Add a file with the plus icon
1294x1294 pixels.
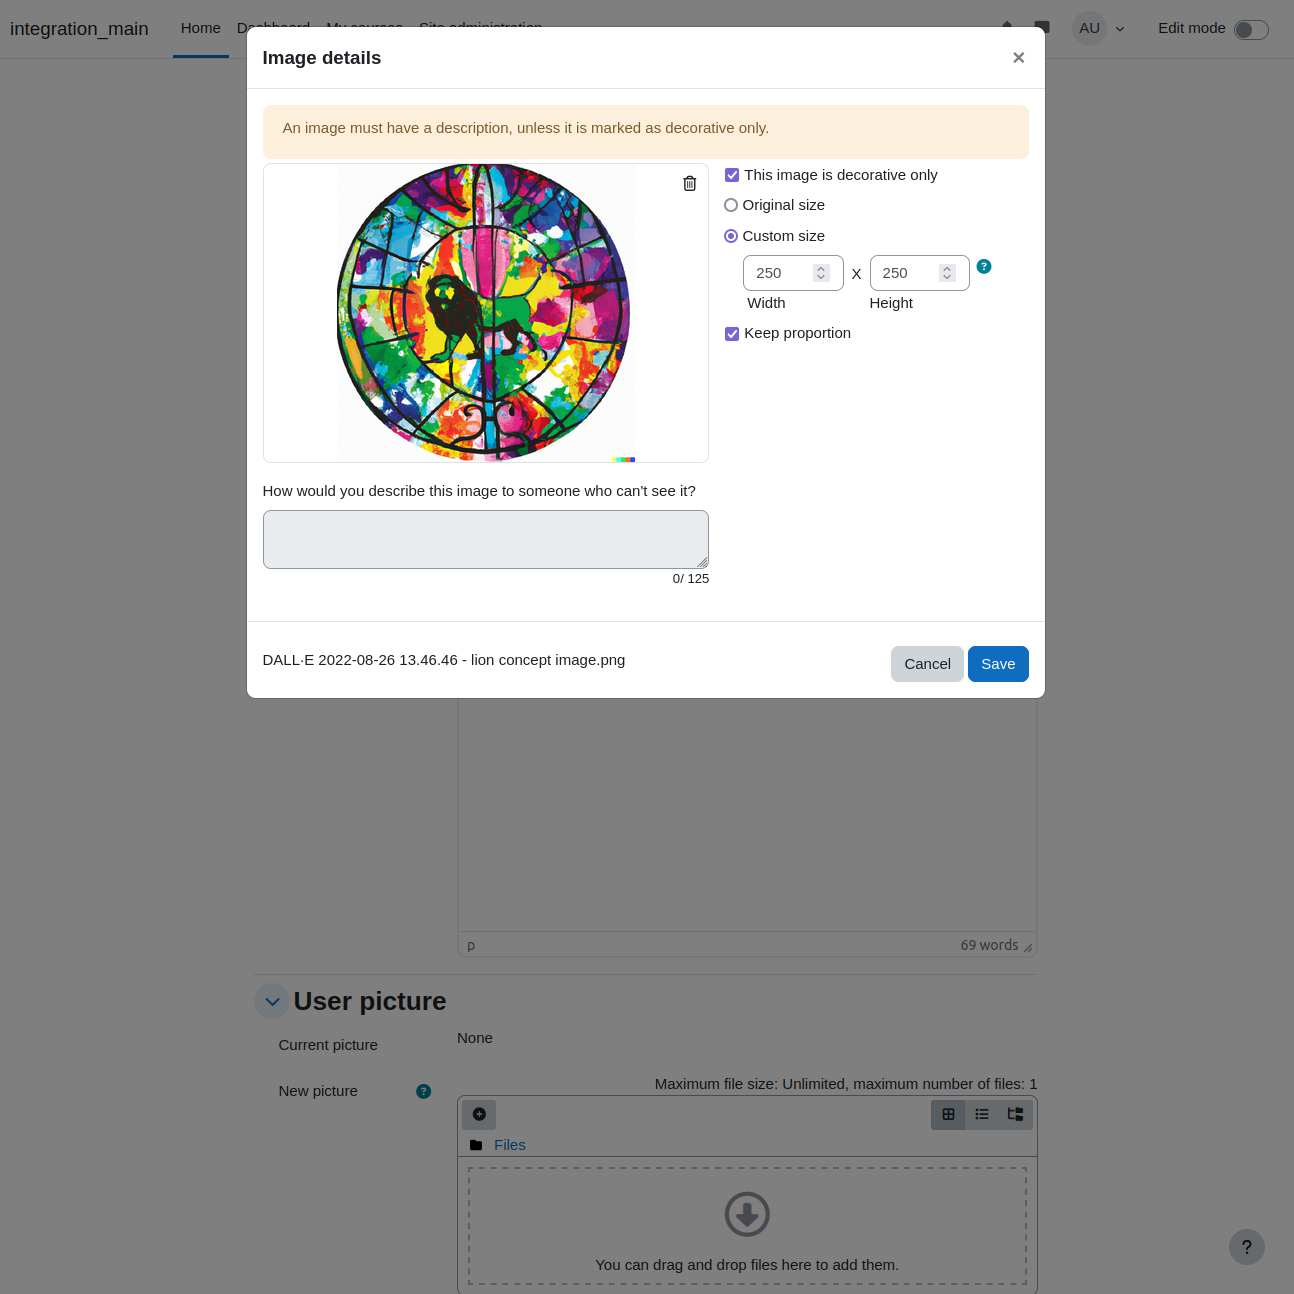point(479,1114)
